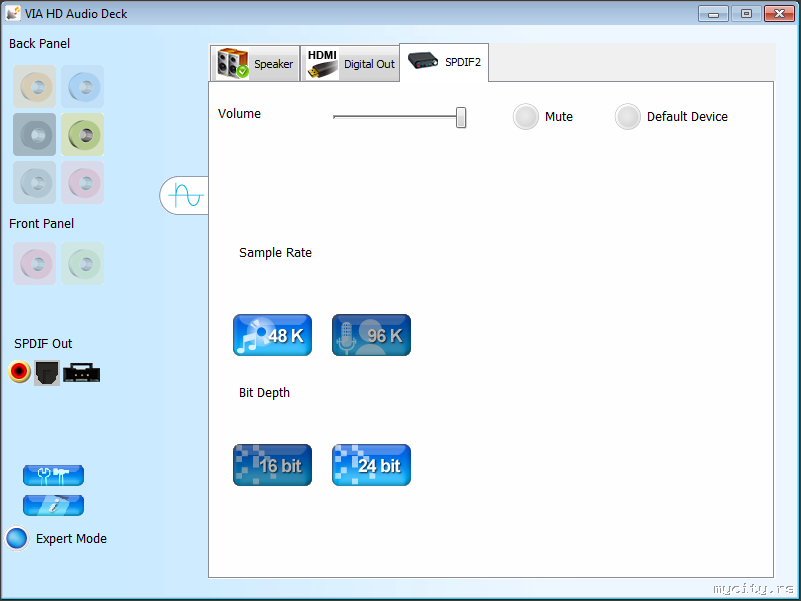Select the SPDIF2 tab
Viewport: 801px width, 601px height.
tap(444, 62)
